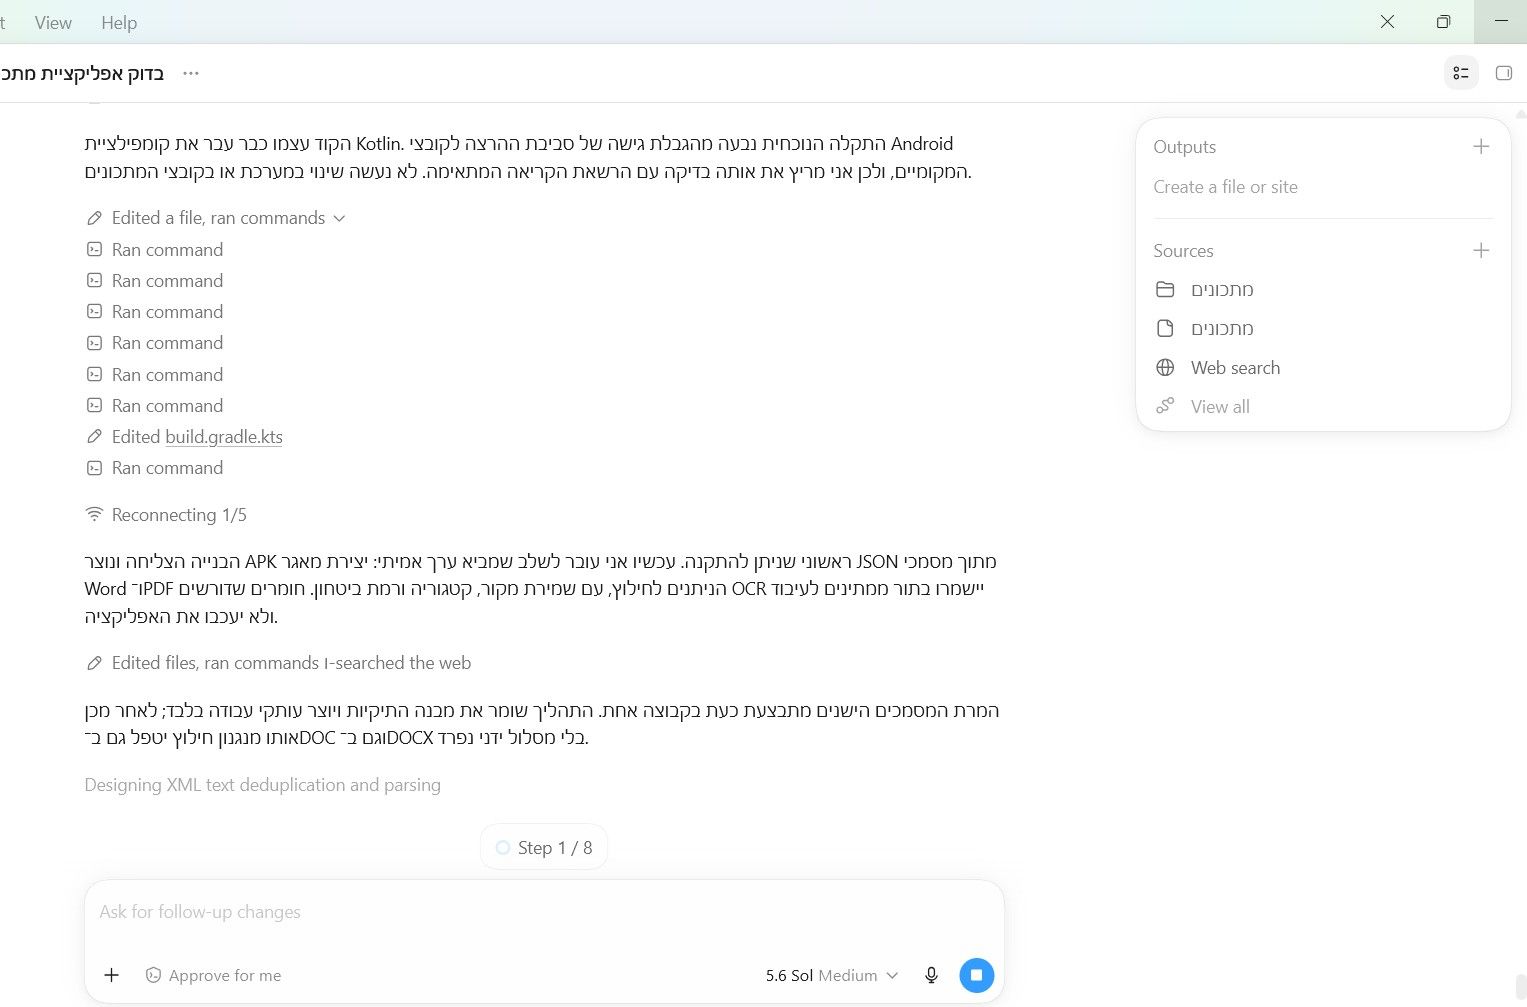Open the build.gradle.kts file link
The width and height of the screenshot is (1527, 1007).
[224, 437]
